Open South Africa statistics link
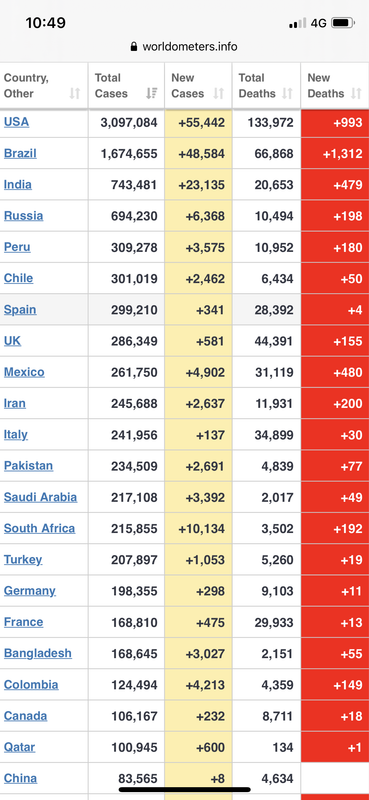This screenshot has width=369, height=800. click(x=39, y=528)
